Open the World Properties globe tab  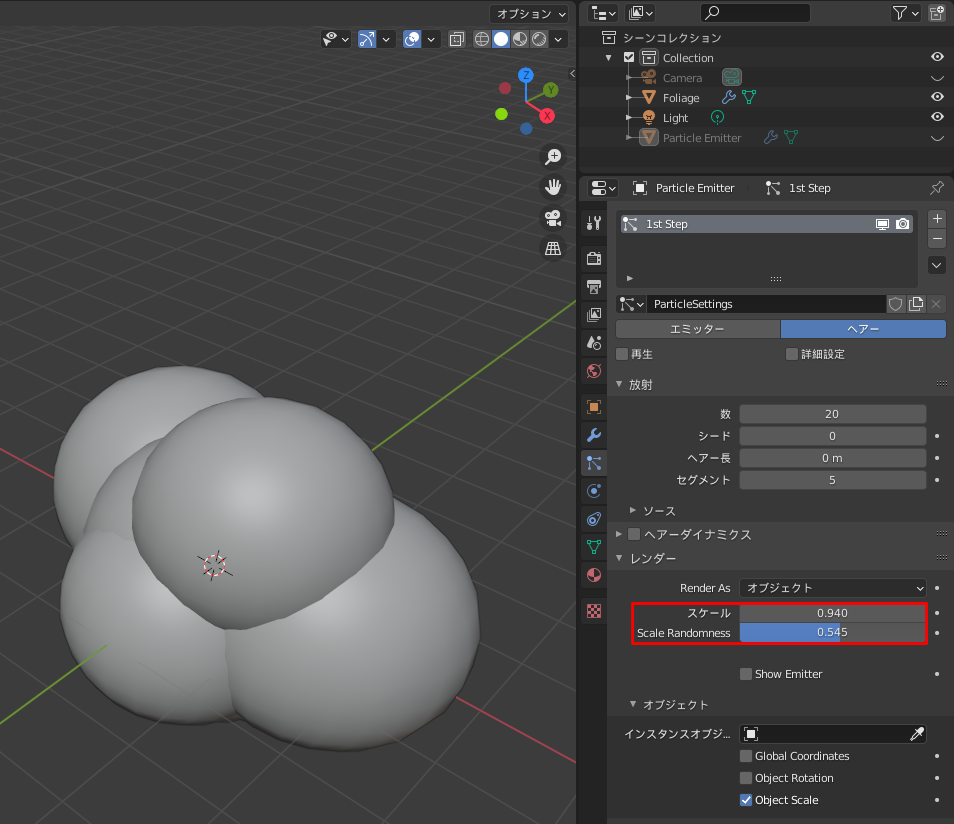[594, 371]
